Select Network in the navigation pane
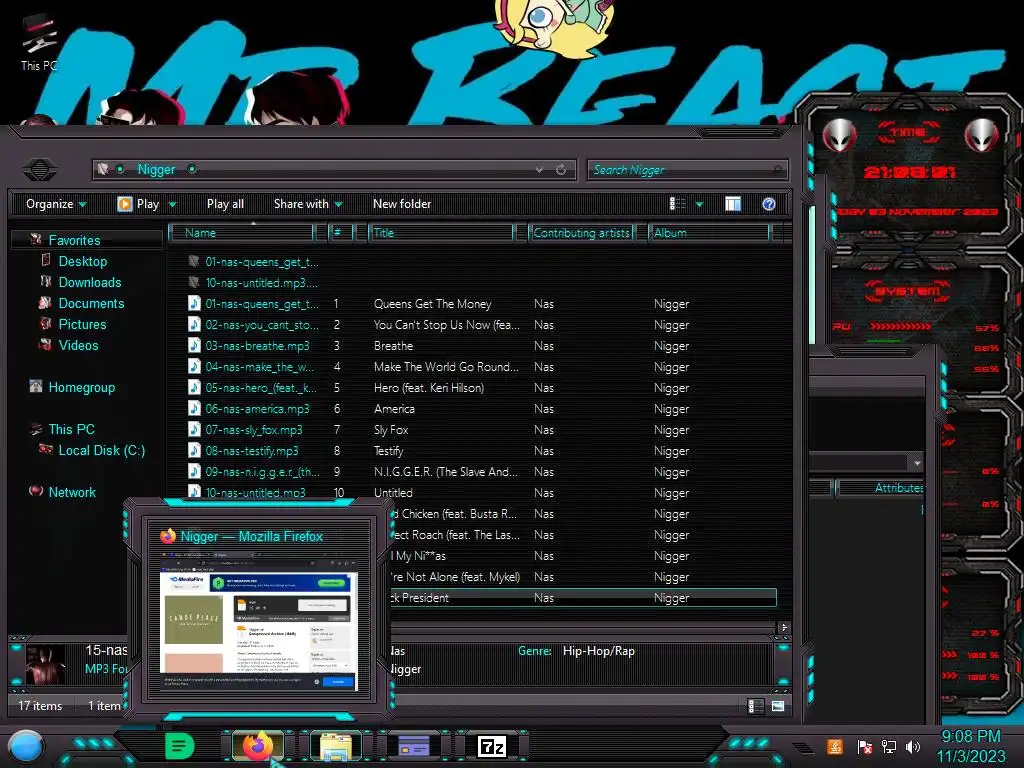The height and width of the screenshot is (768, 1024). pyautogui.click(x=72, y=492)
